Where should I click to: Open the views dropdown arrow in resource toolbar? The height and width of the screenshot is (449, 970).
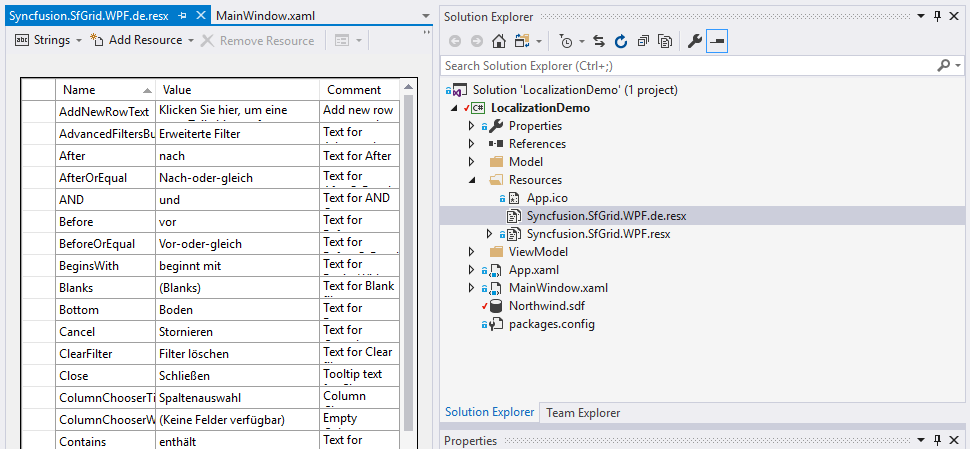tap(358, 41)
